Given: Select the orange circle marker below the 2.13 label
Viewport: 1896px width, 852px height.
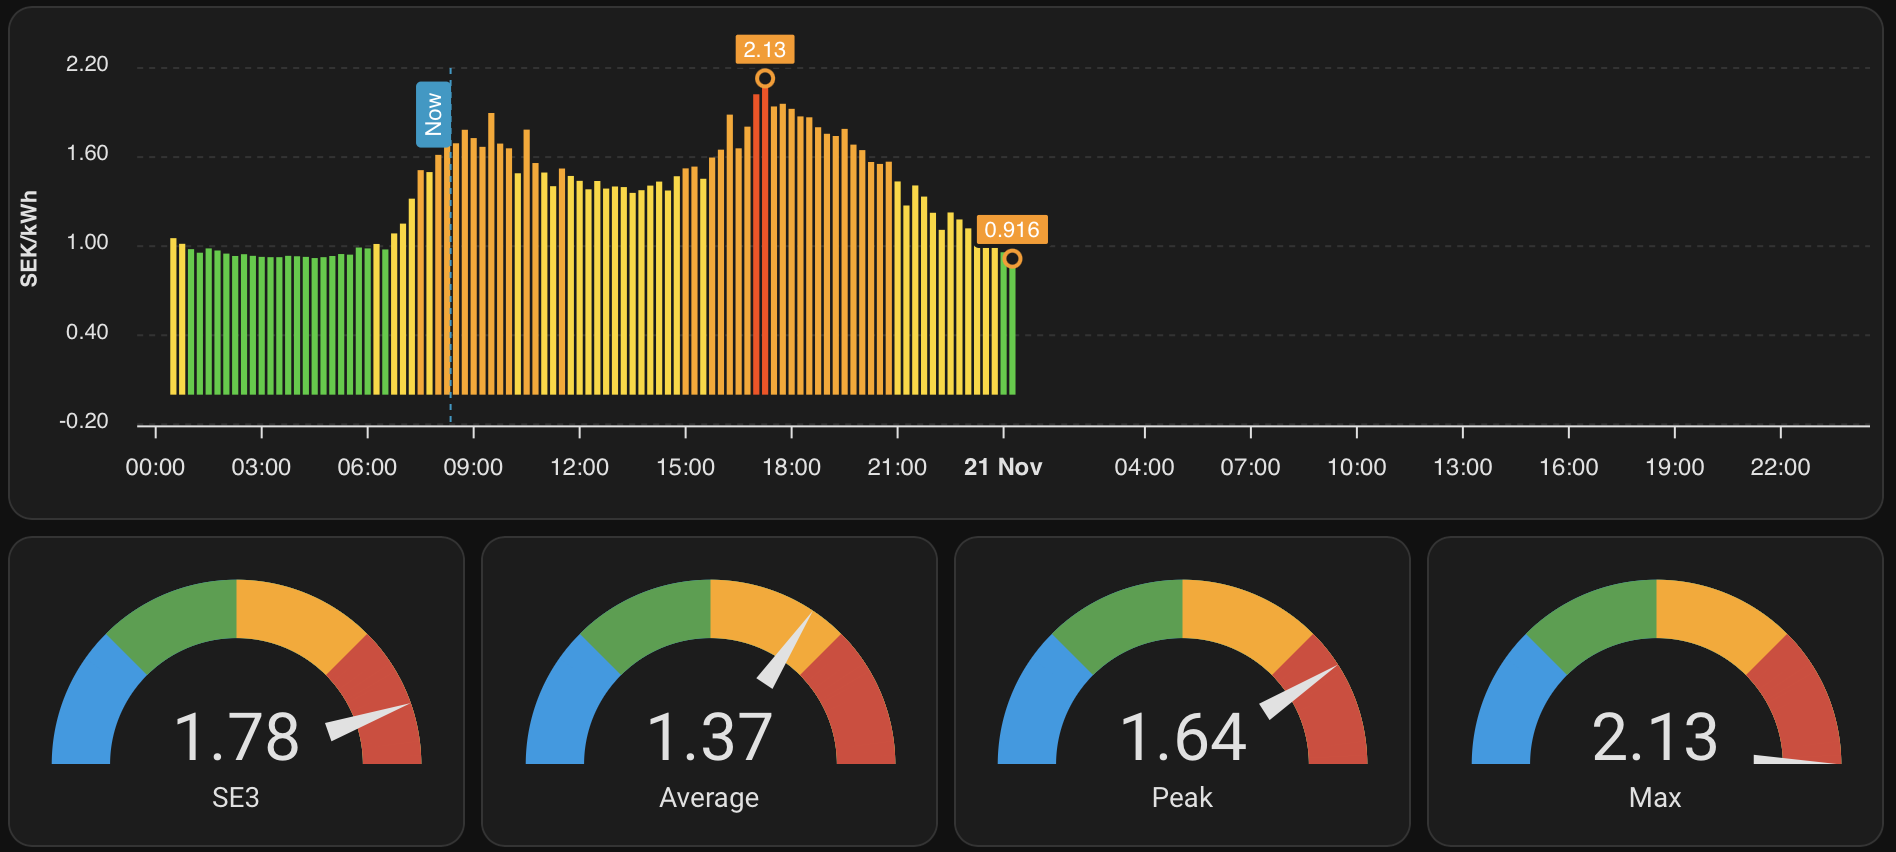Looking at the screenshot, I should [x=765, y=78].
